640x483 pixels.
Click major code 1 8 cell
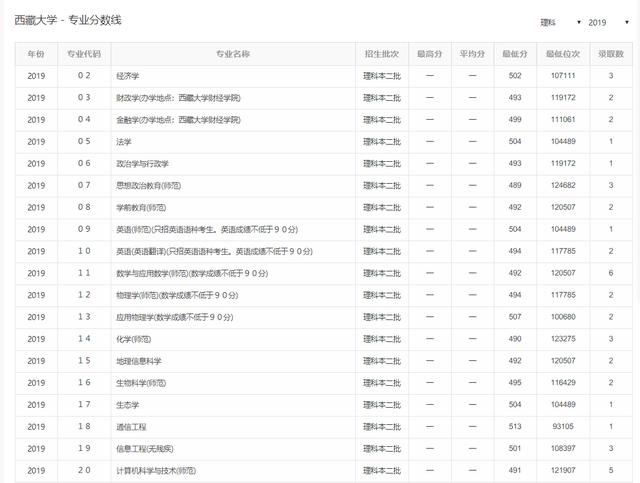tap(84, 427)
